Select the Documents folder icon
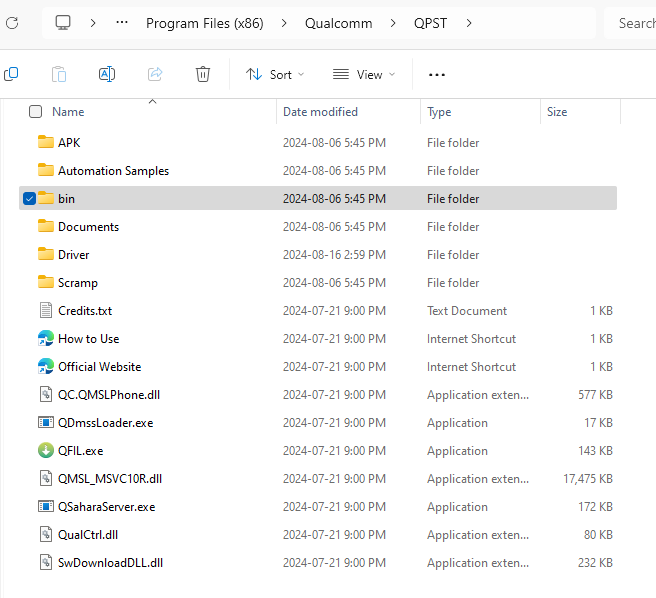 pyautogui.click(x=46, y=226)
